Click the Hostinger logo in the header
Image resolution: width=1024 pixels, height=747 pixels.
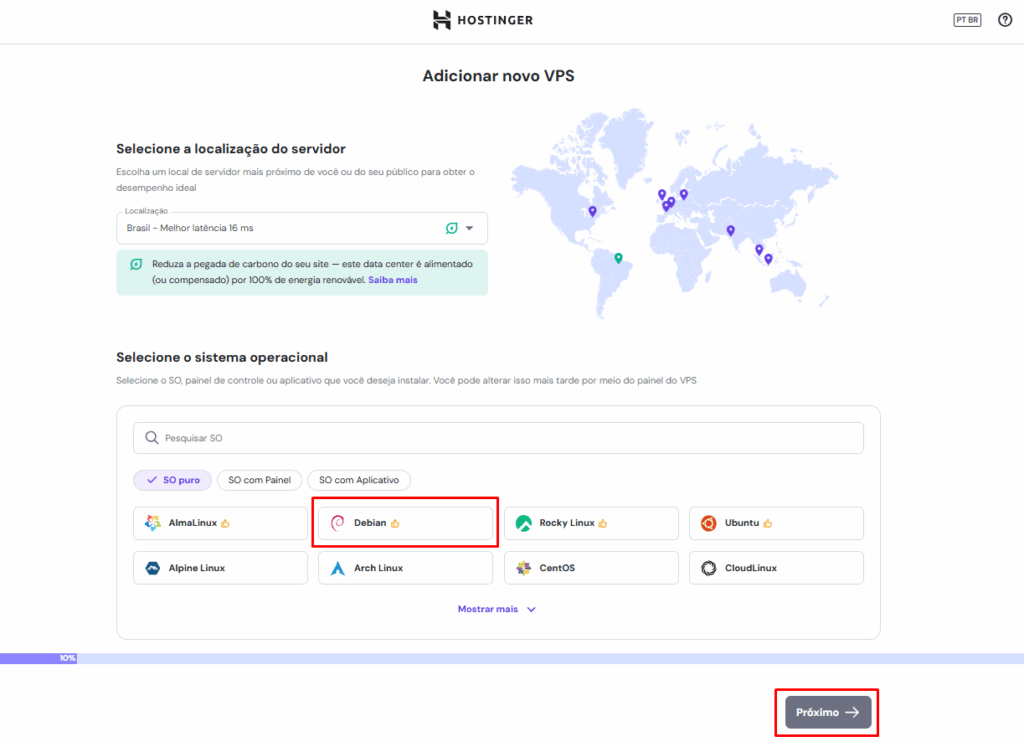tap(483, 20)
